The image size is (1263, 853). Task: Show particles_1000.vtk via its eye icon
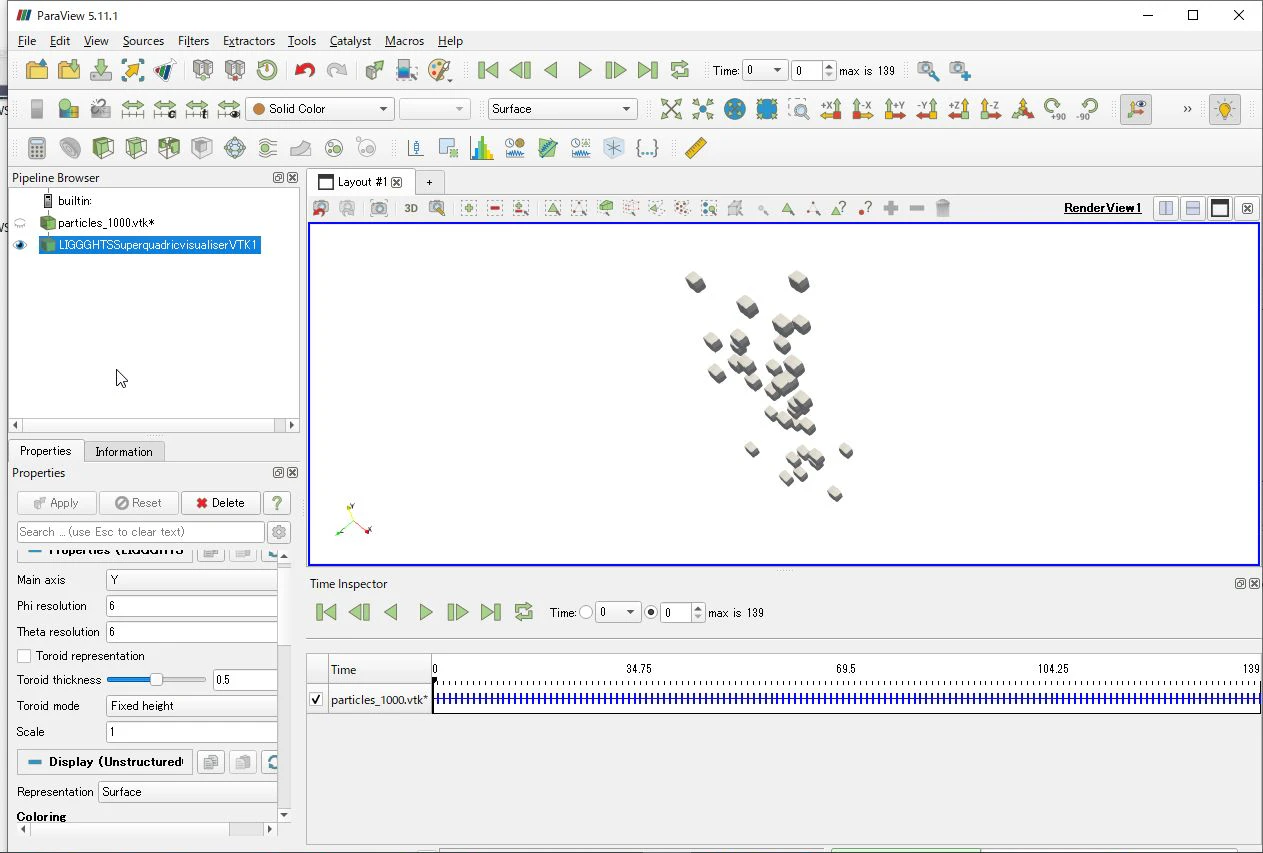20,223
